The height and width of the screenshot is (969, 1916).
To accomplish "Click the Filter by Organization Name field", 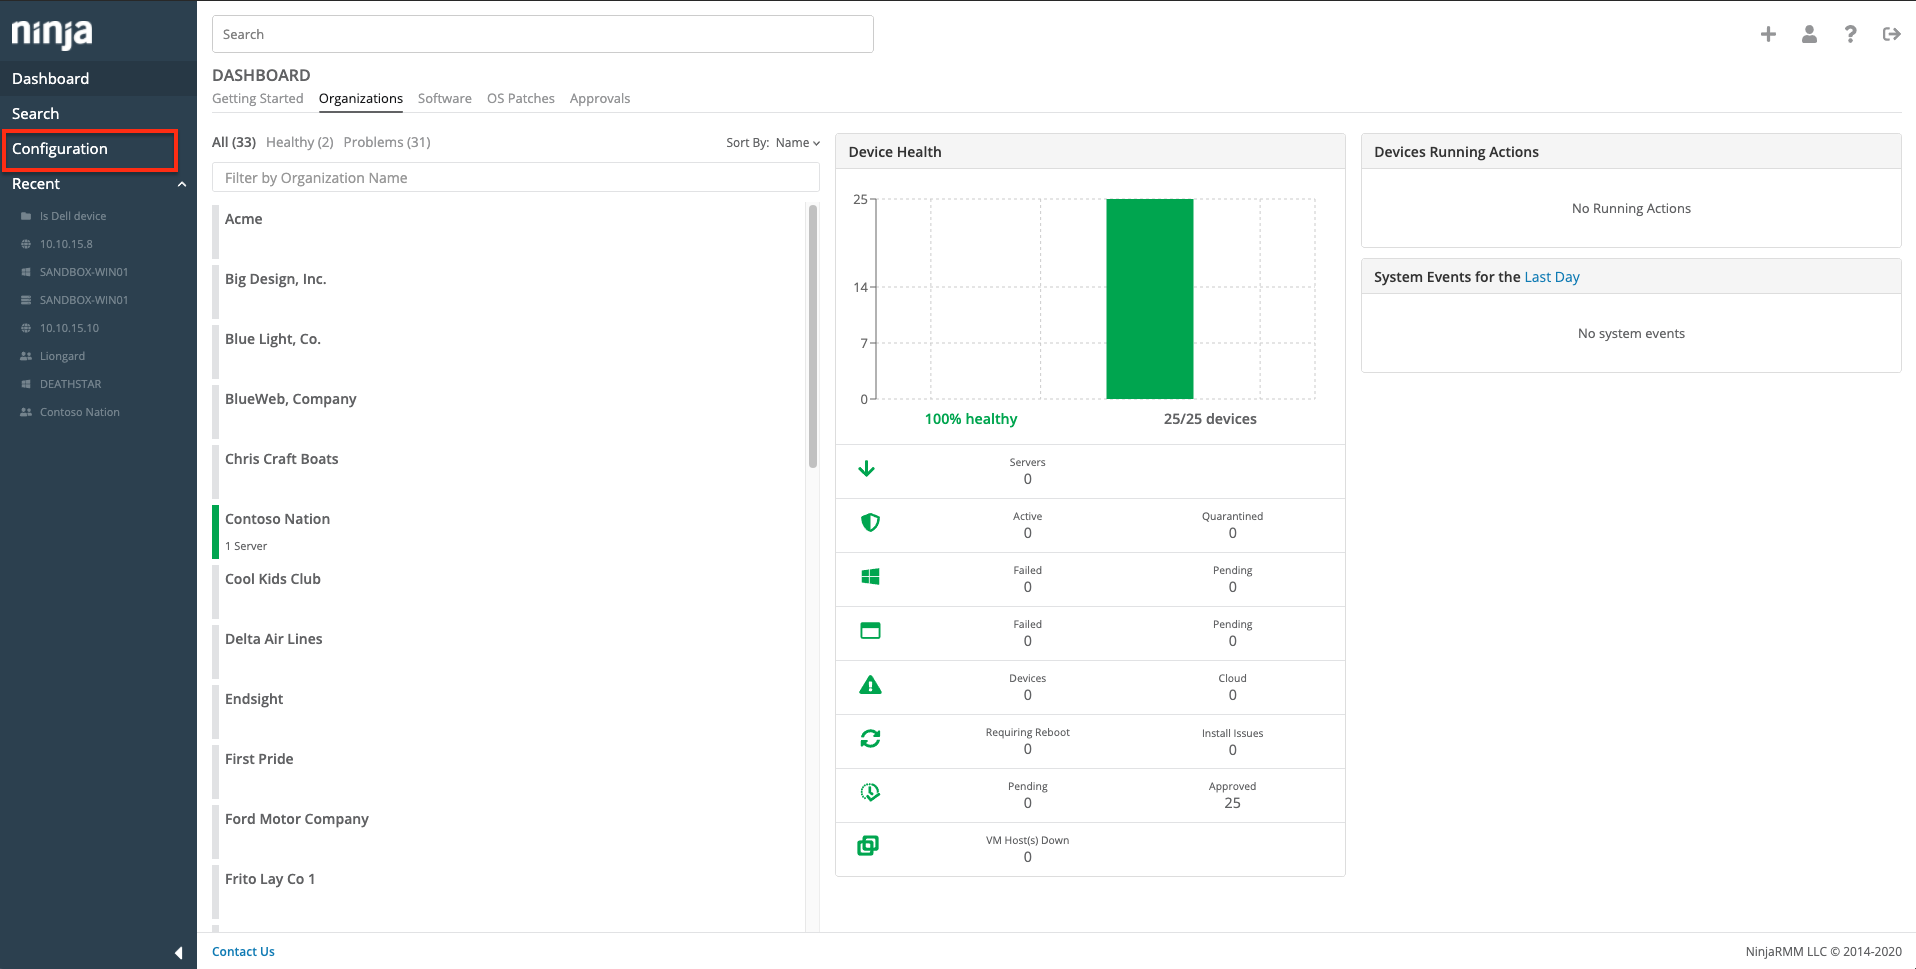I will pyautogui.click(x=516, y=177).
